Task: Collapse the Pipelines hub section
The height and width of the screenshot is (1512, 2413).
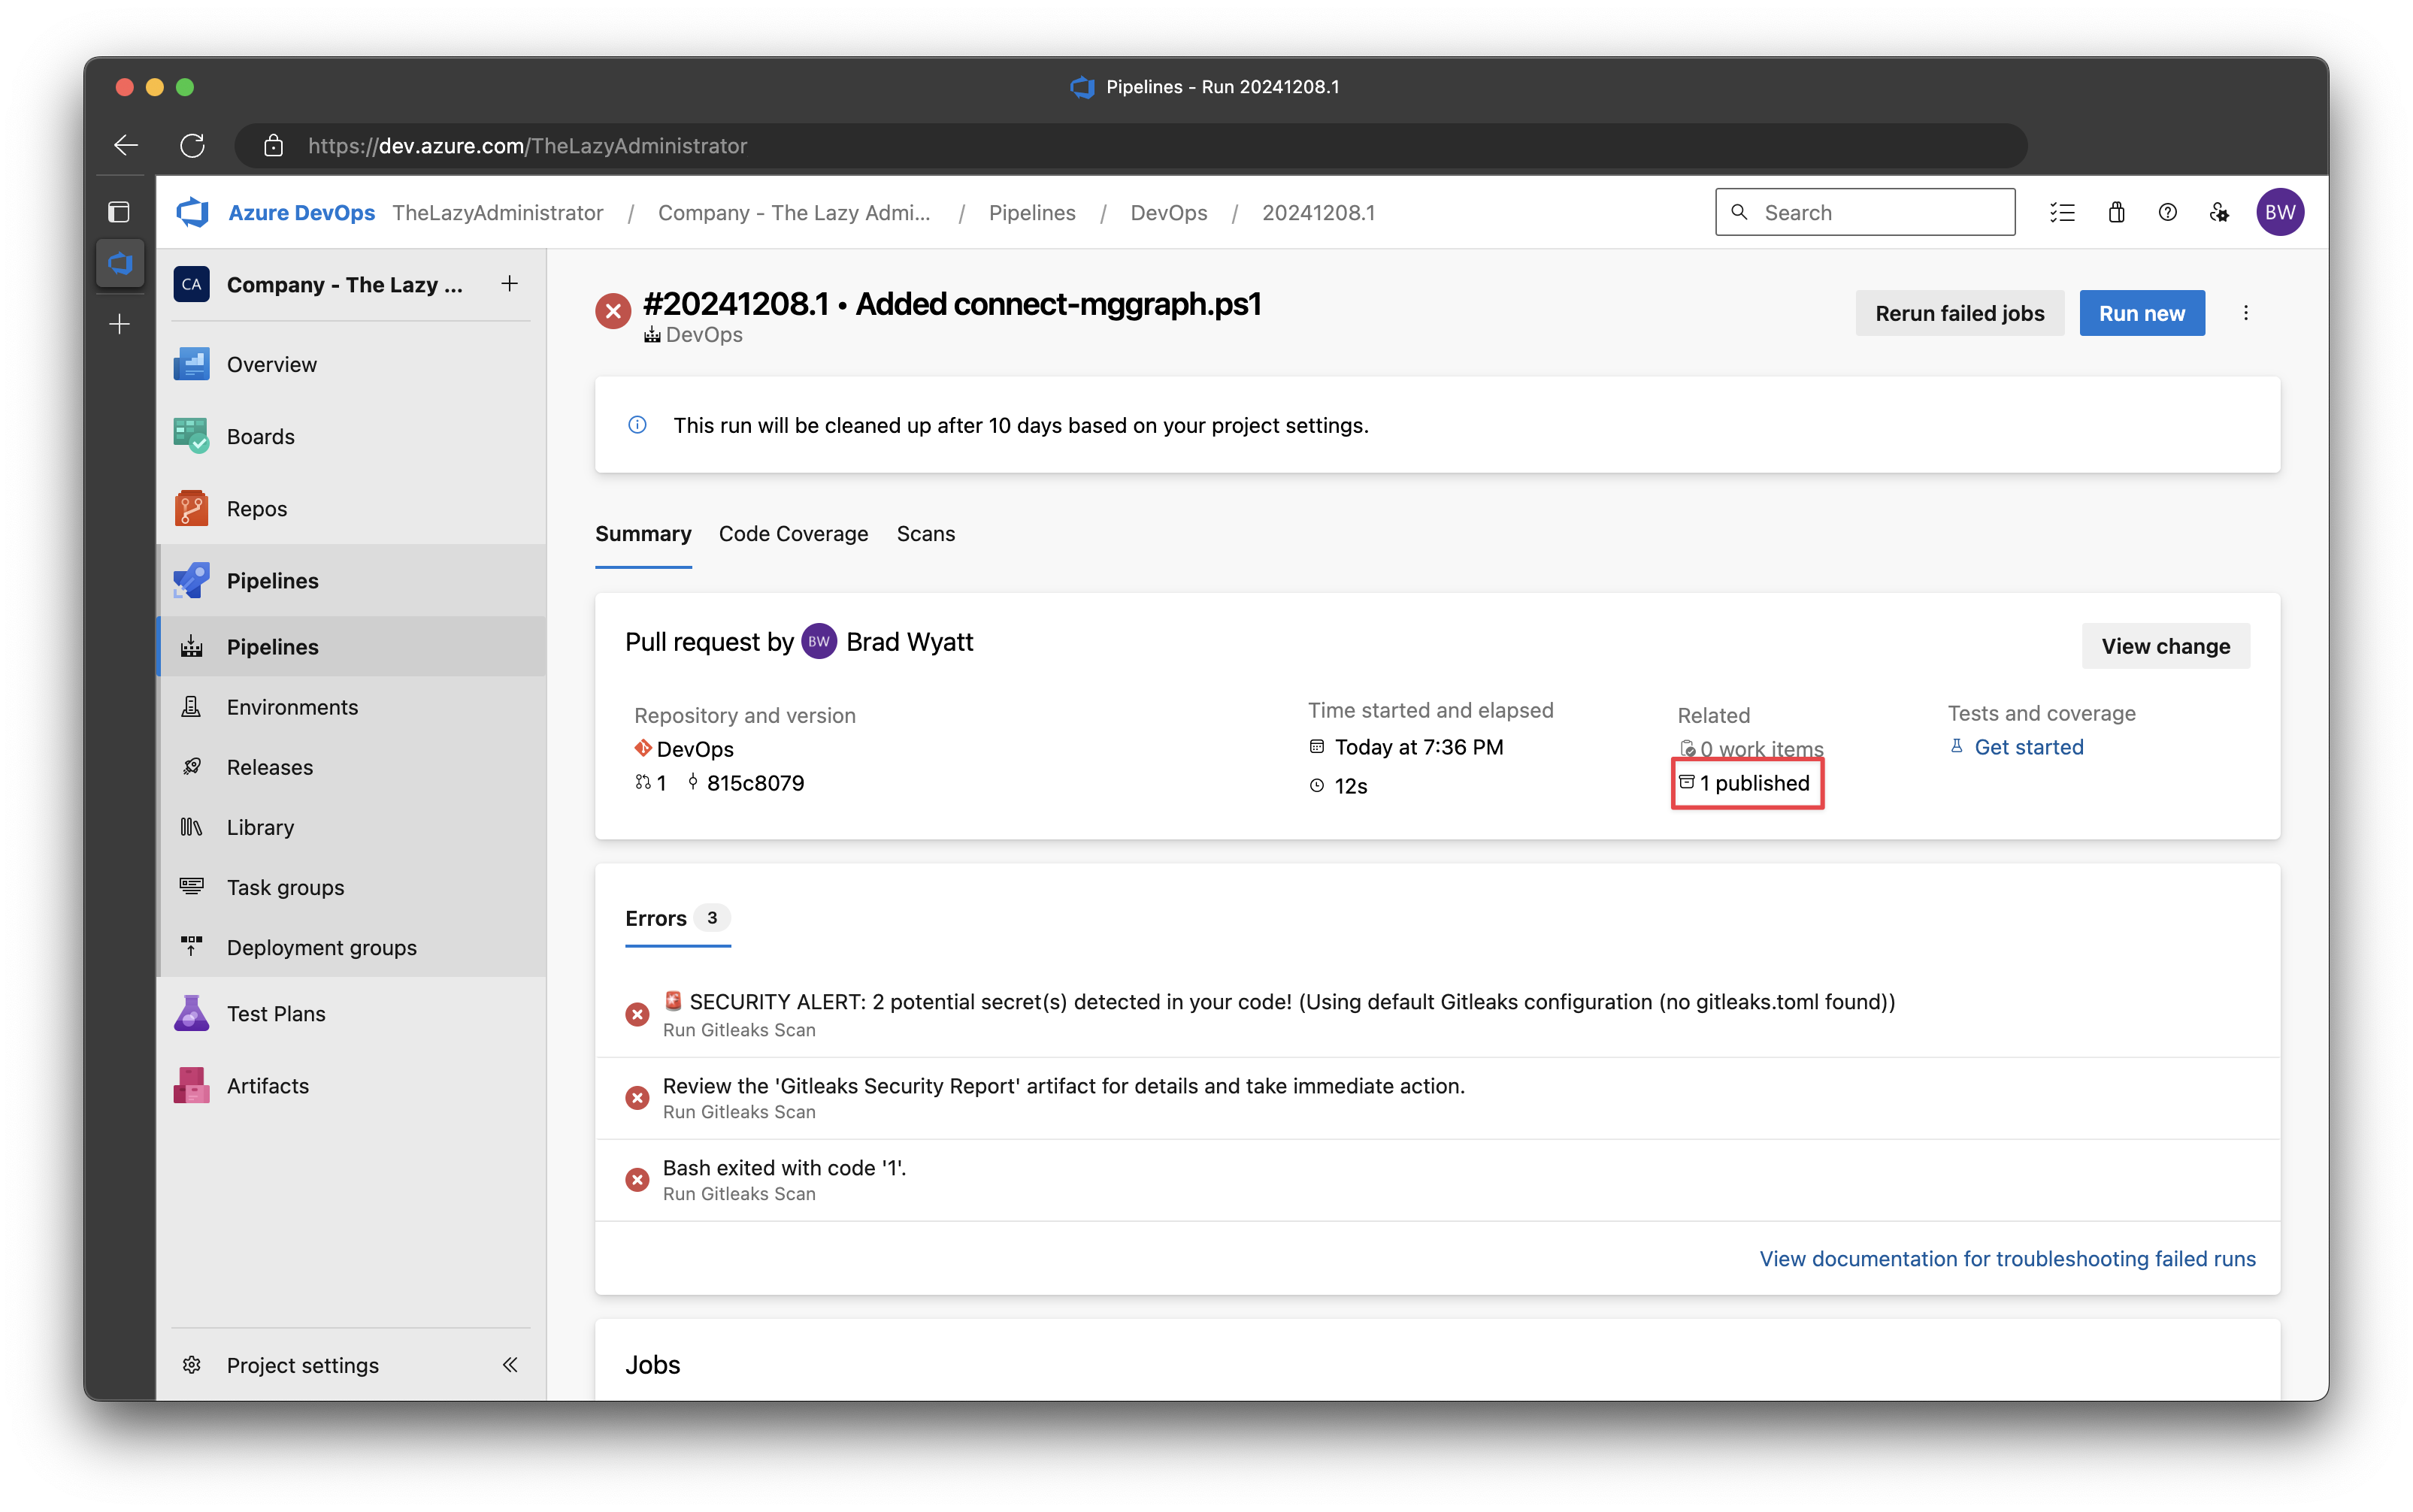Action: point(352,580)
